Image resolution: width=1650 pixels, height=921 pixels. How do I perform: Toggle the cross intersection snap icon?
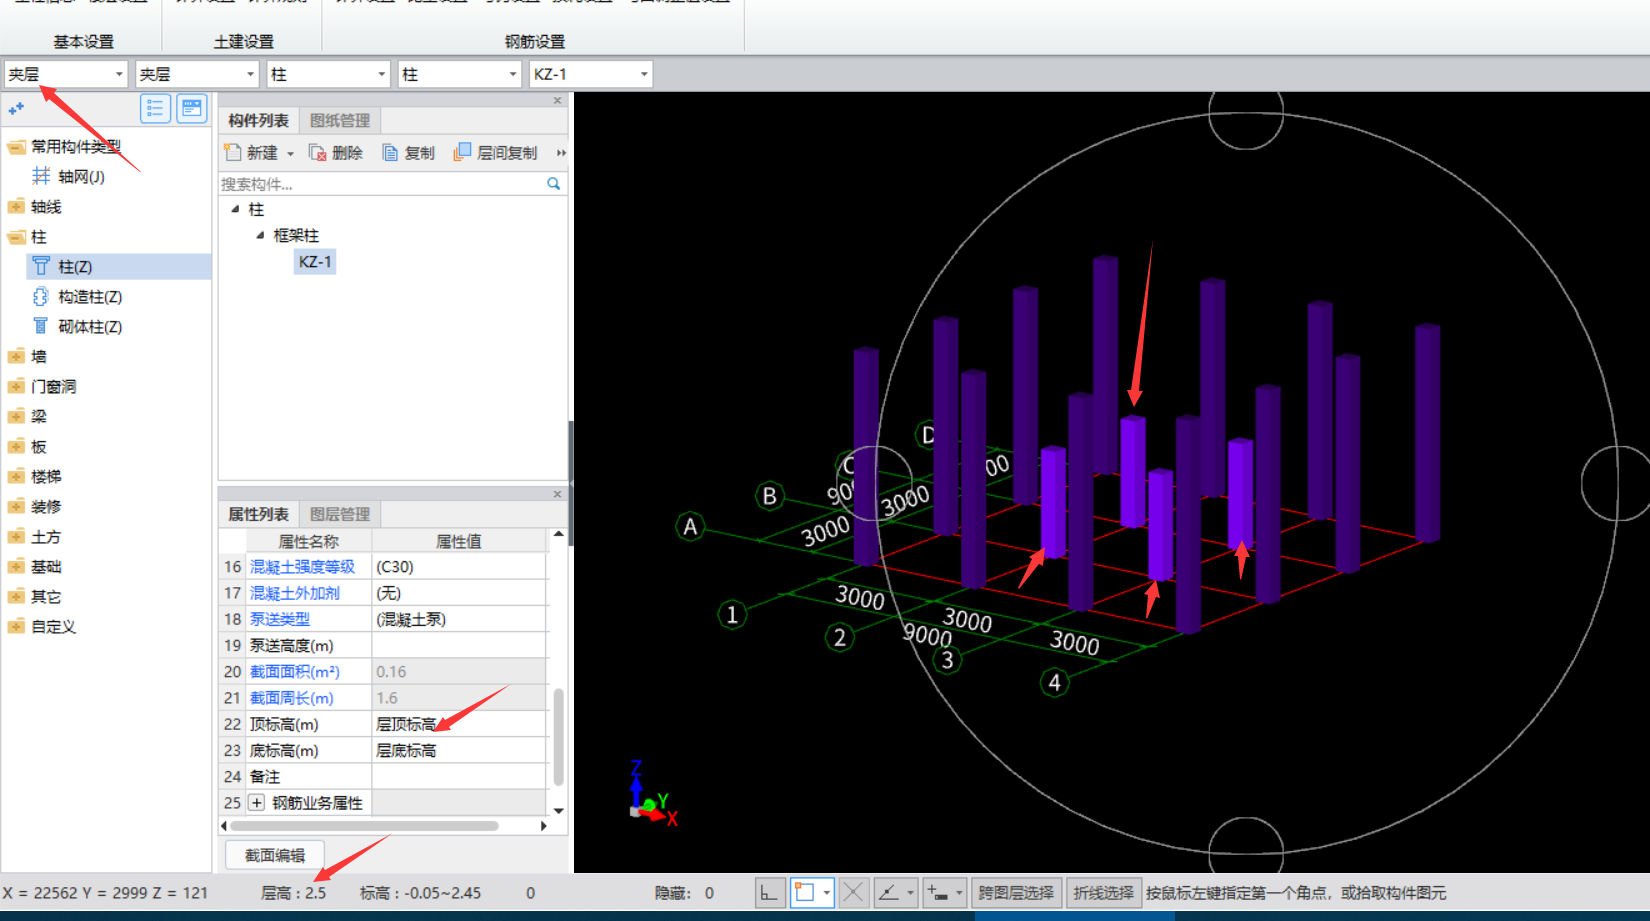click(x=853, y=892)
